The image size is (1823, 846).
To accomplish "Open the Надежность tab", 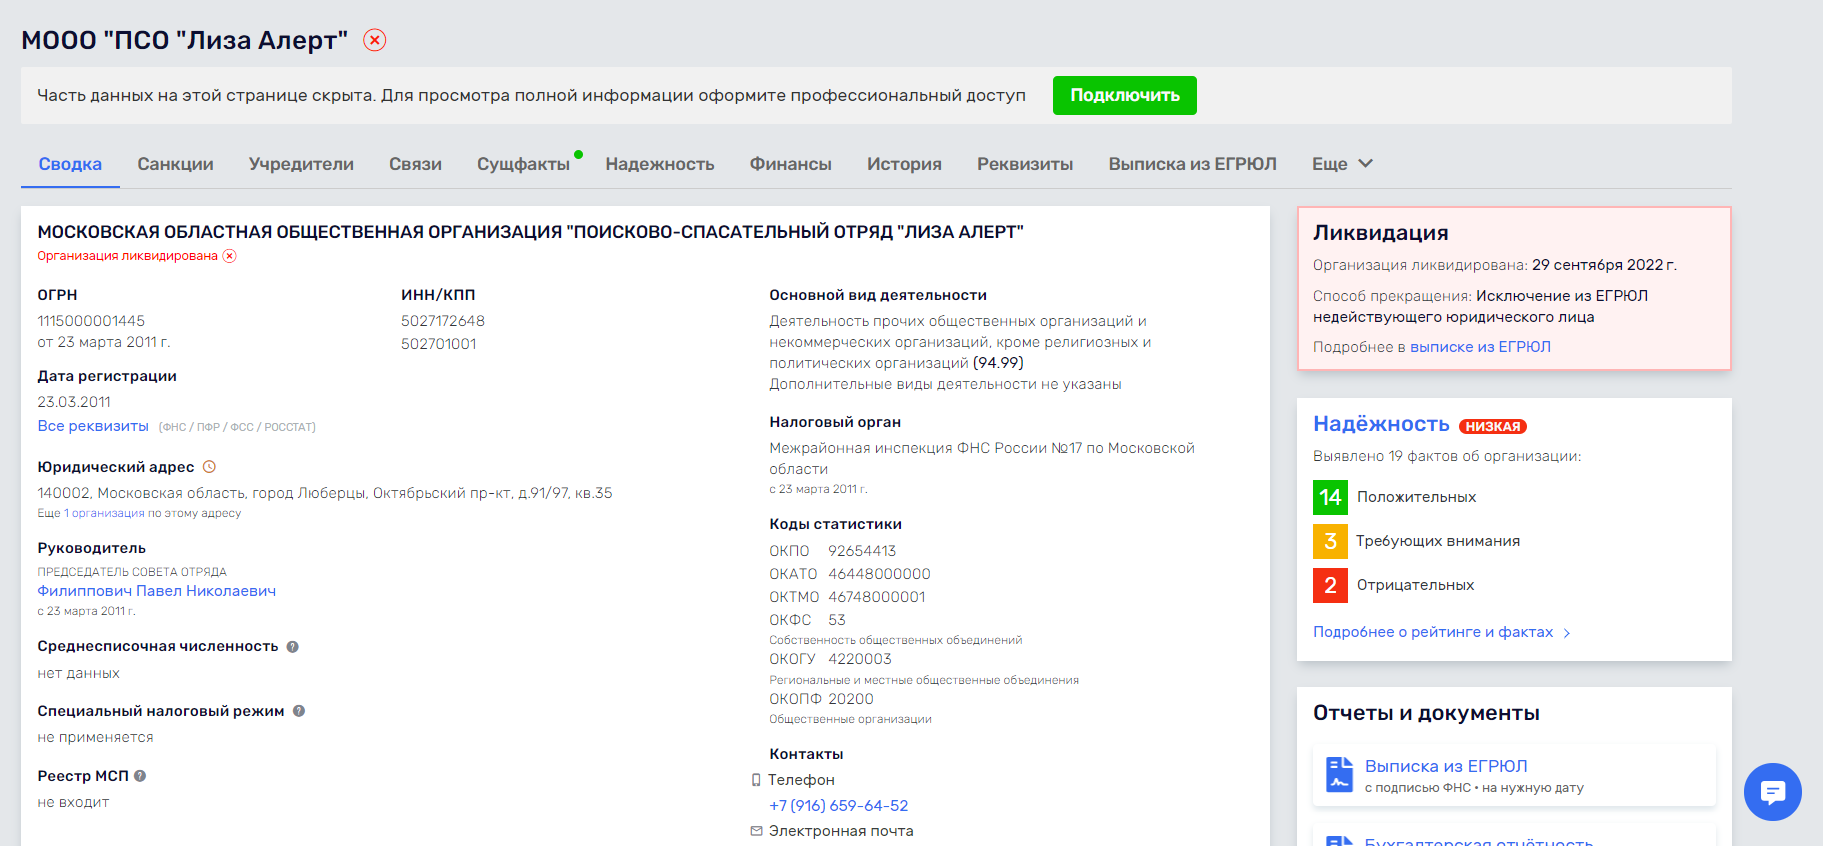I will (660, 164).
